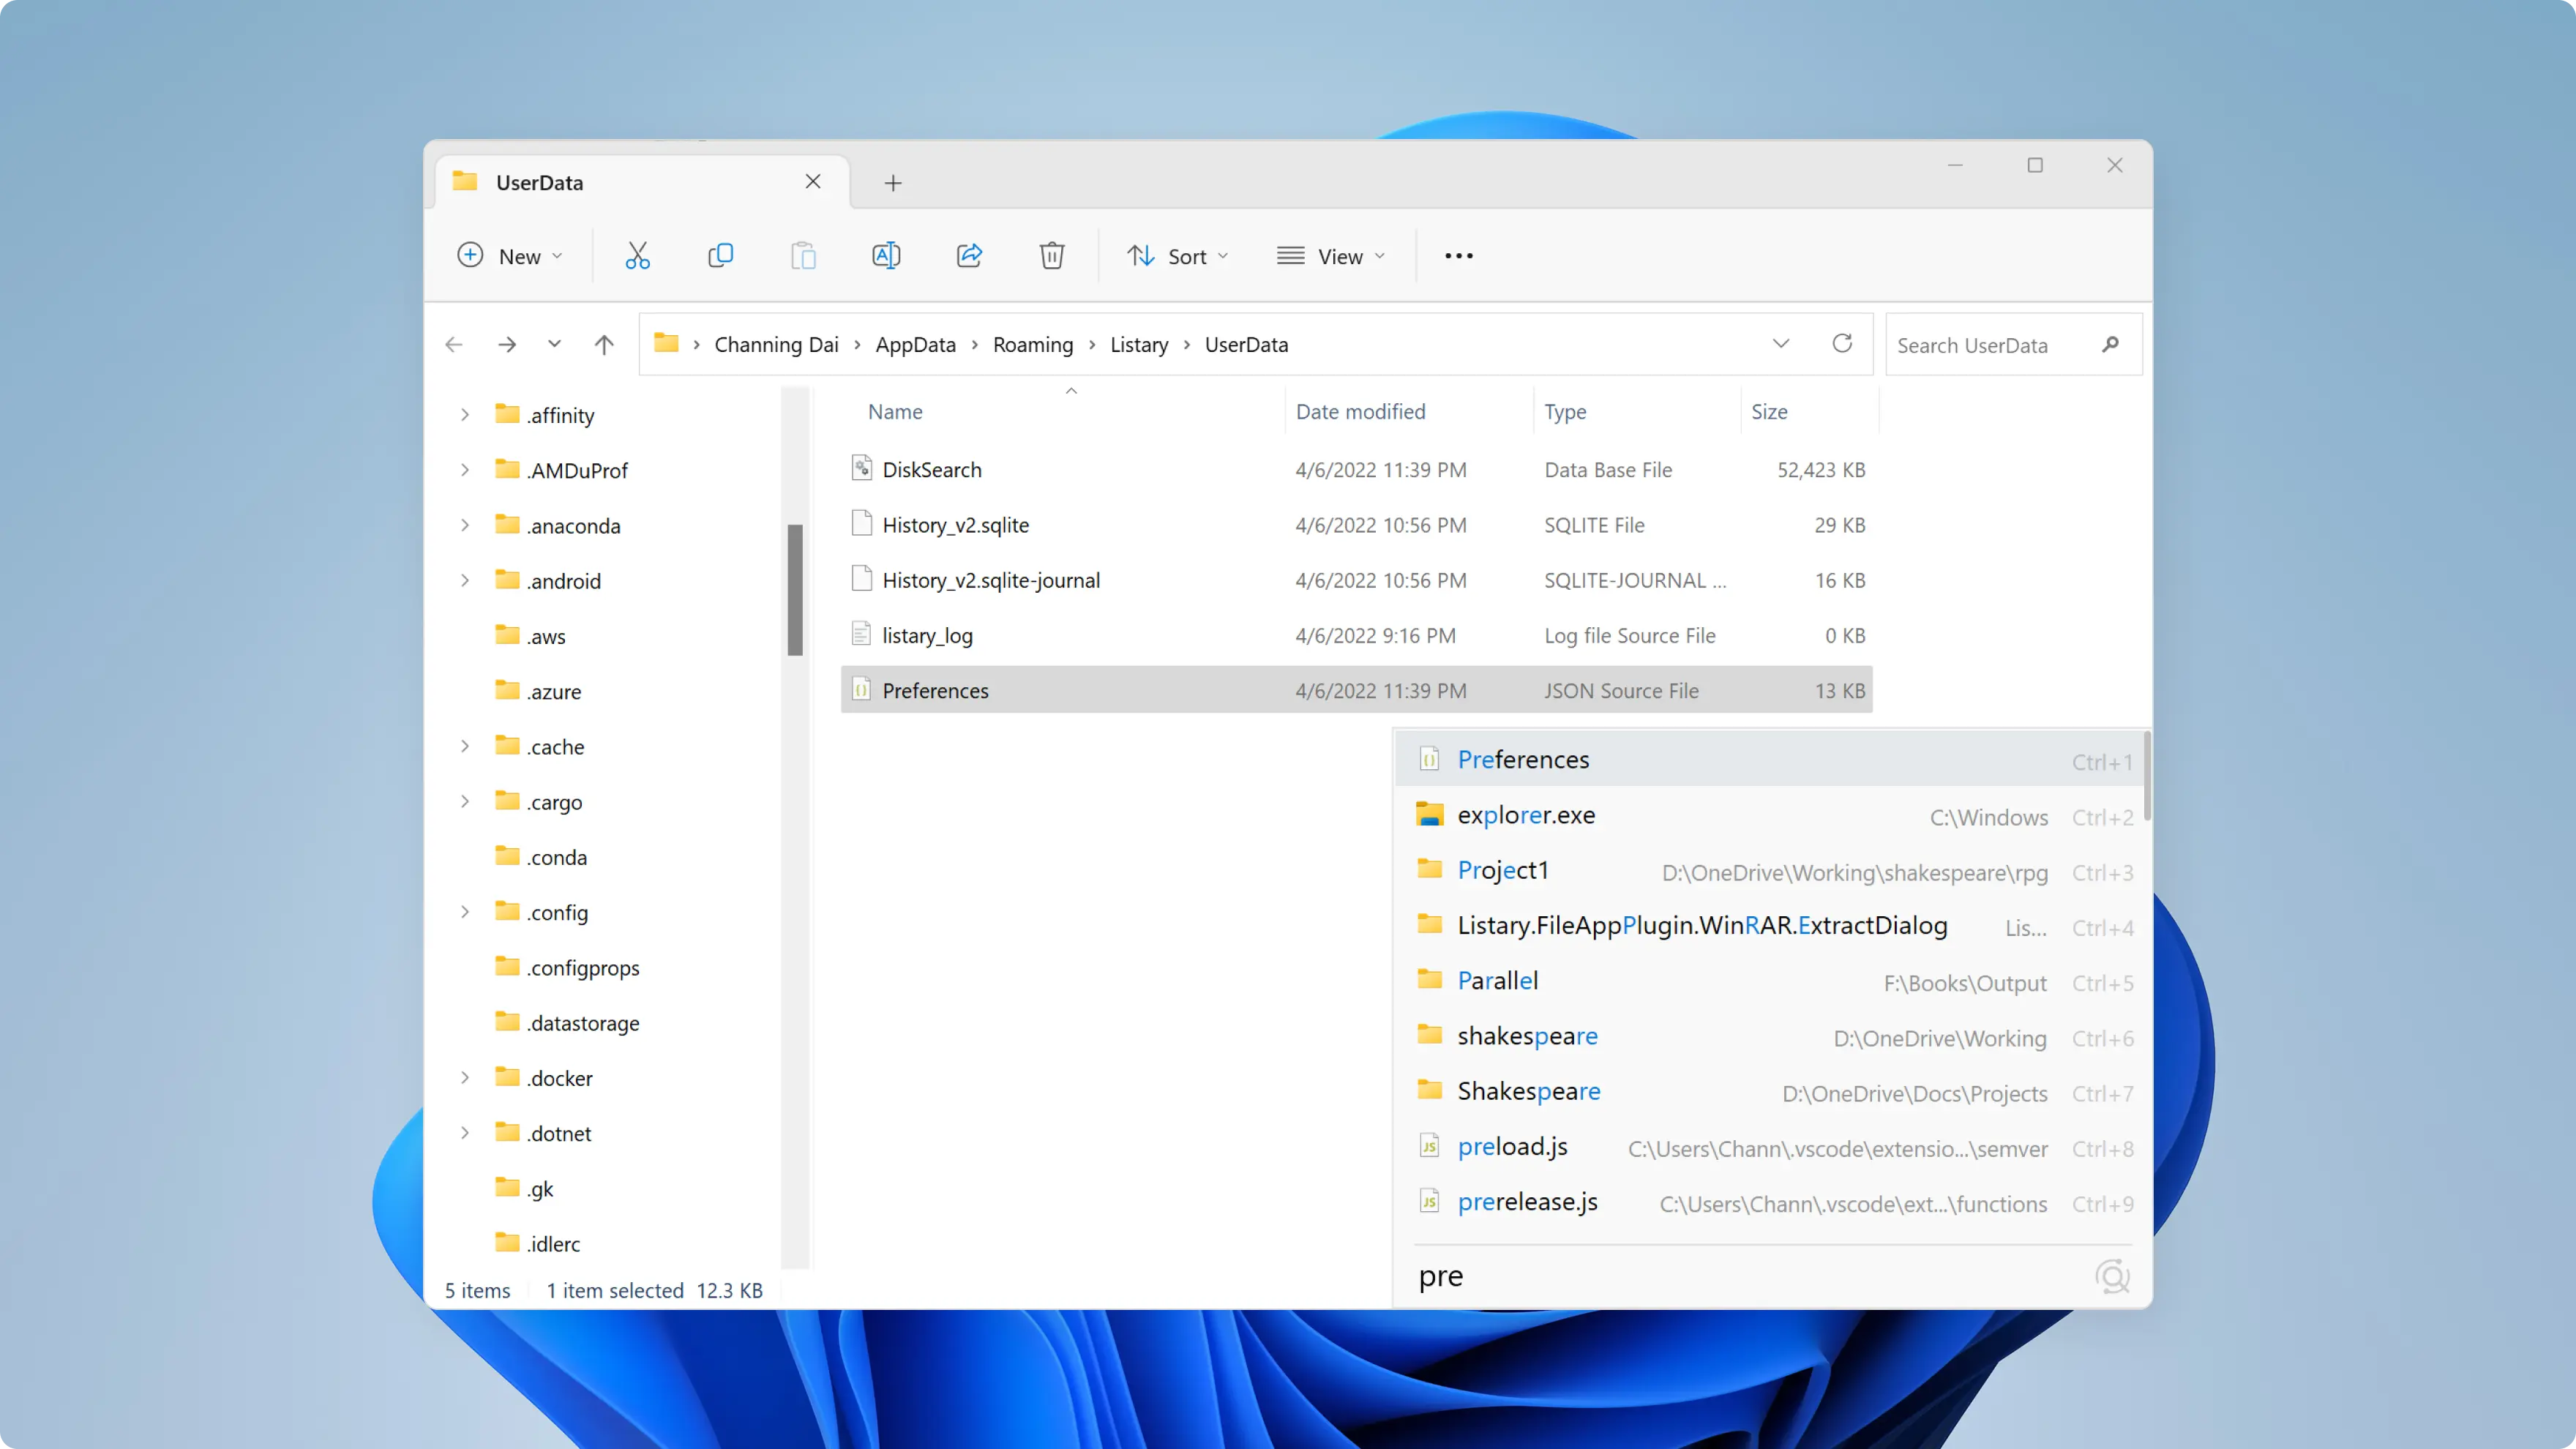The width and height of the screenshot is (2576, 1449).
Task: Select the .aws folder in tree
Action: [531, 637]
